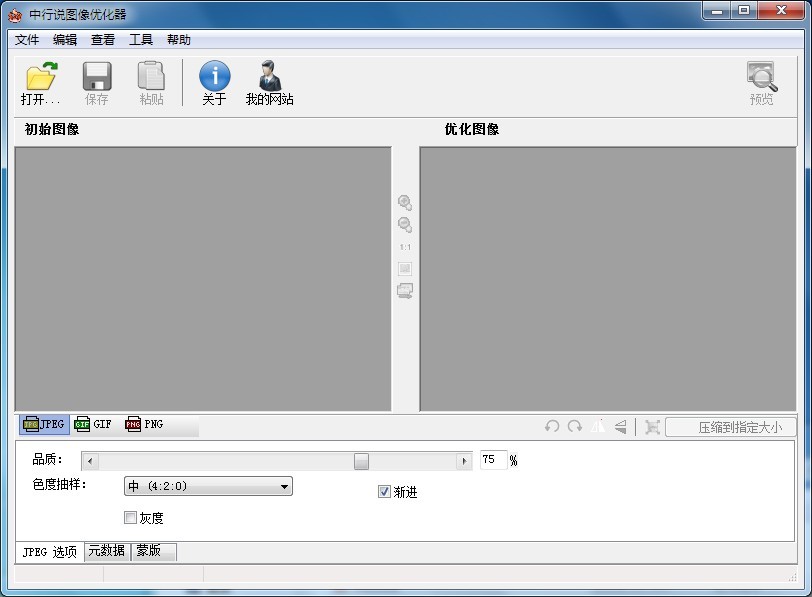This screenshot has height=597, width=812.
Task: Open the Tools (工具) menu
Action: point(141,40)
